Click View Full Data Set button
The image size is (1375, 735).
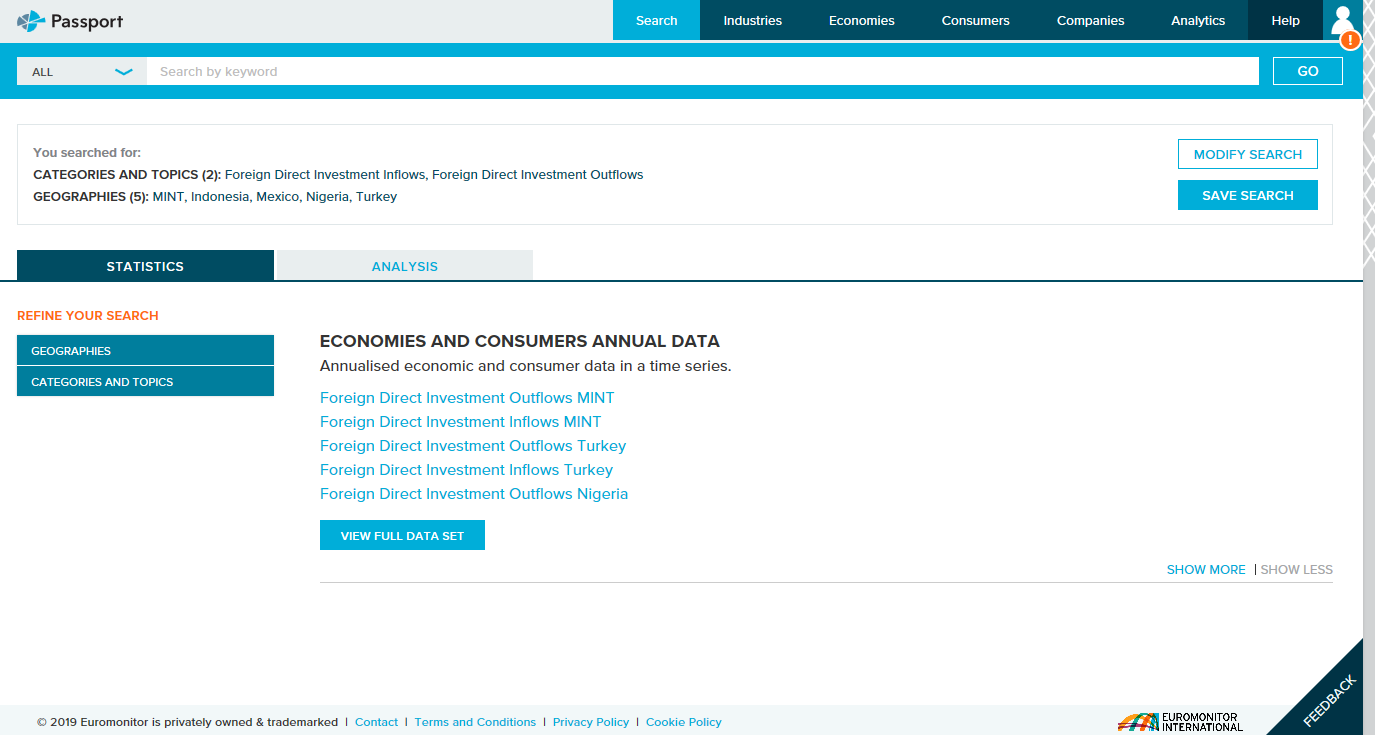[x=402, y=535]
